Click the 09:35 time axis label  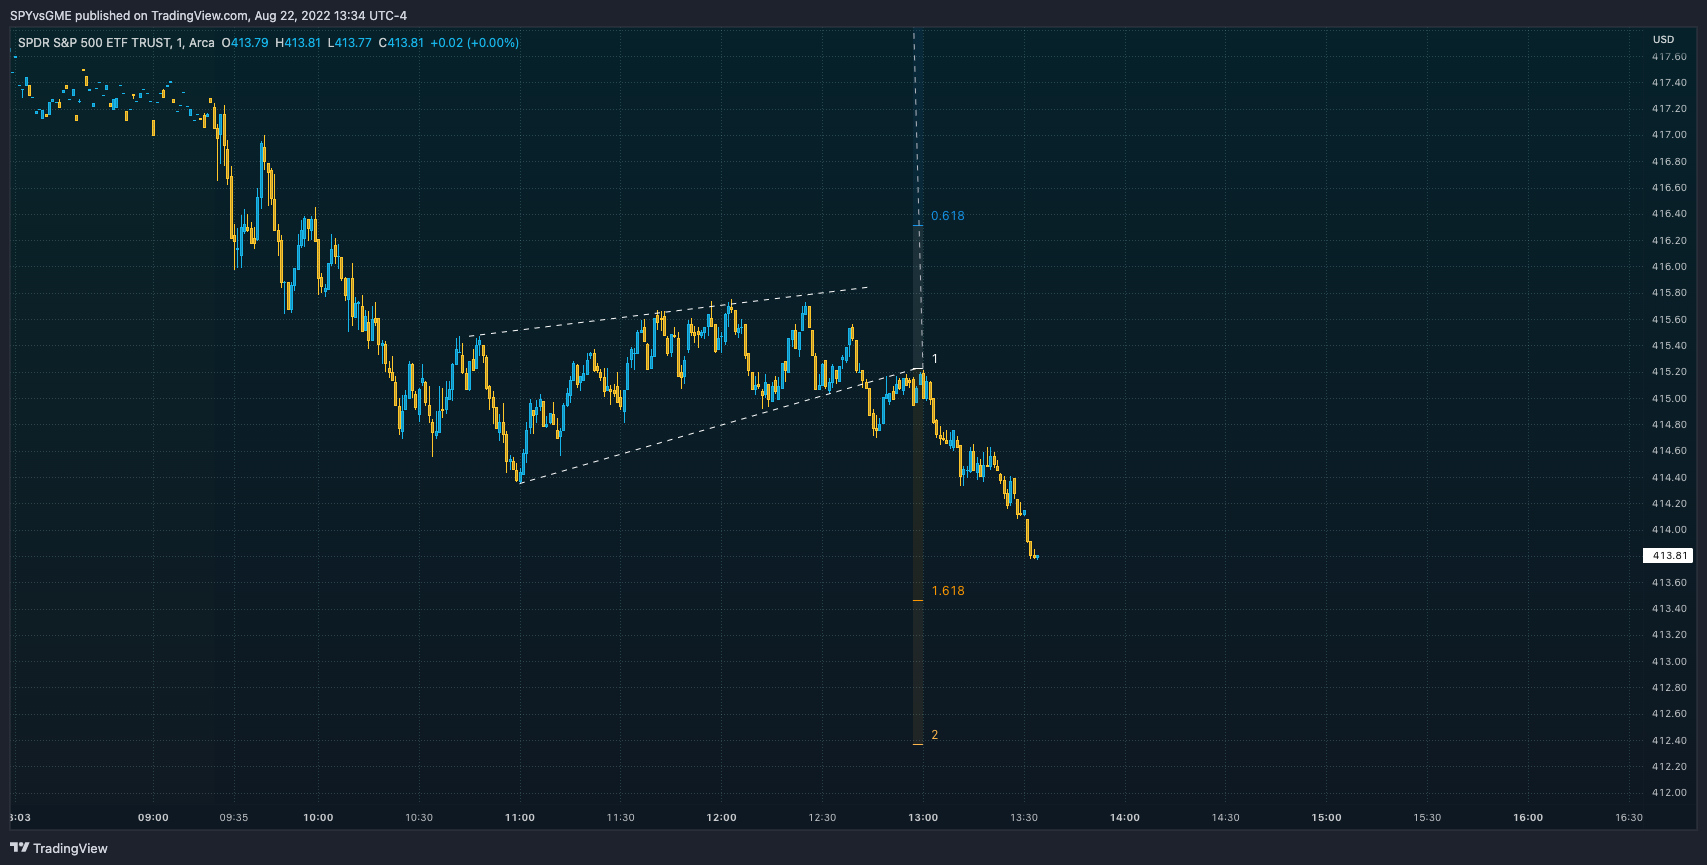click(234, 818)
